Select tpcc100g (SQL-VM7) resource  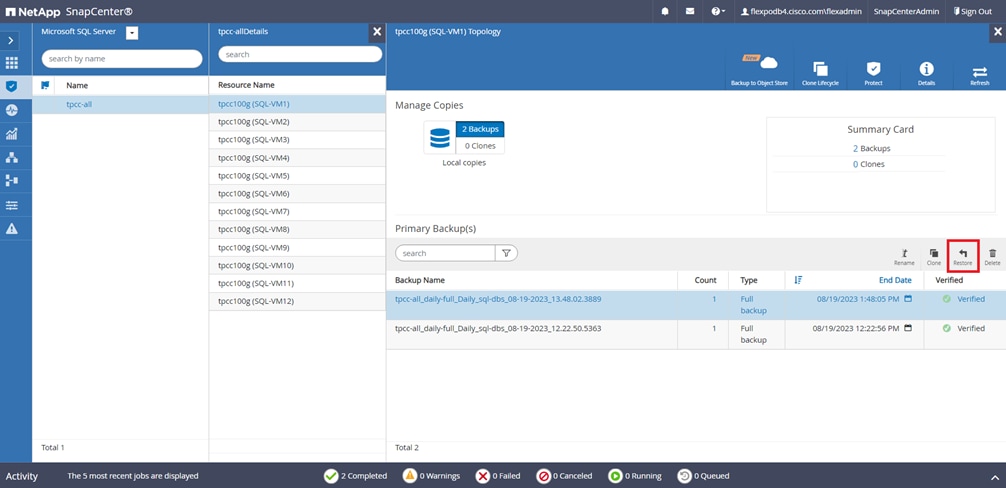297,211
